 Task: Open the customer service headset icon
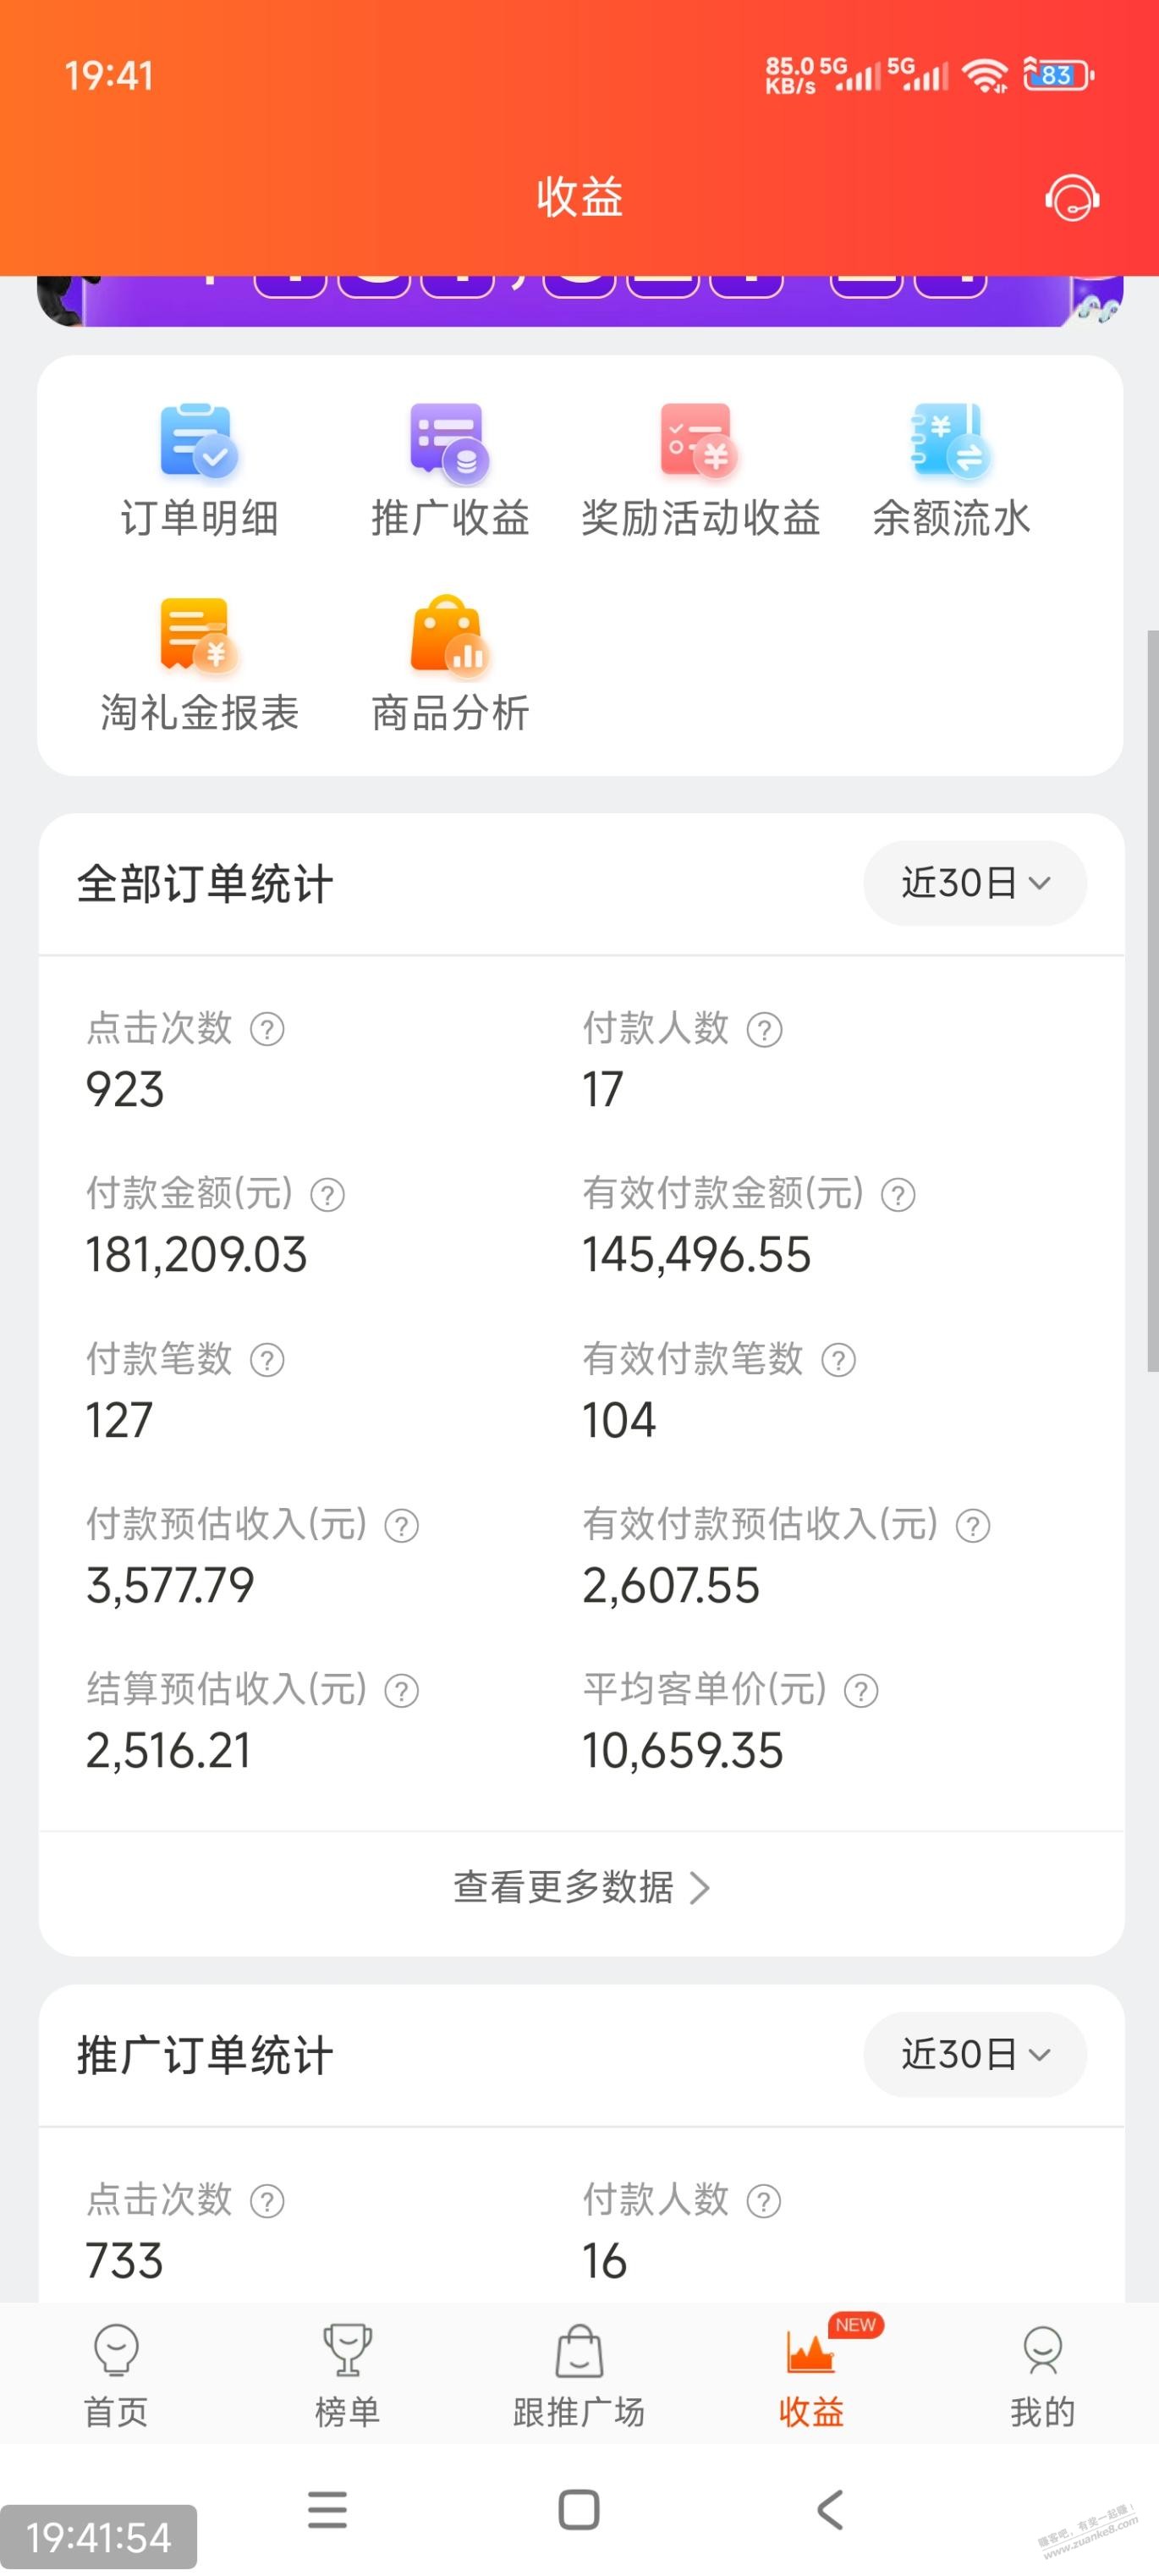pyautogui.click(x=1071, y=198)
